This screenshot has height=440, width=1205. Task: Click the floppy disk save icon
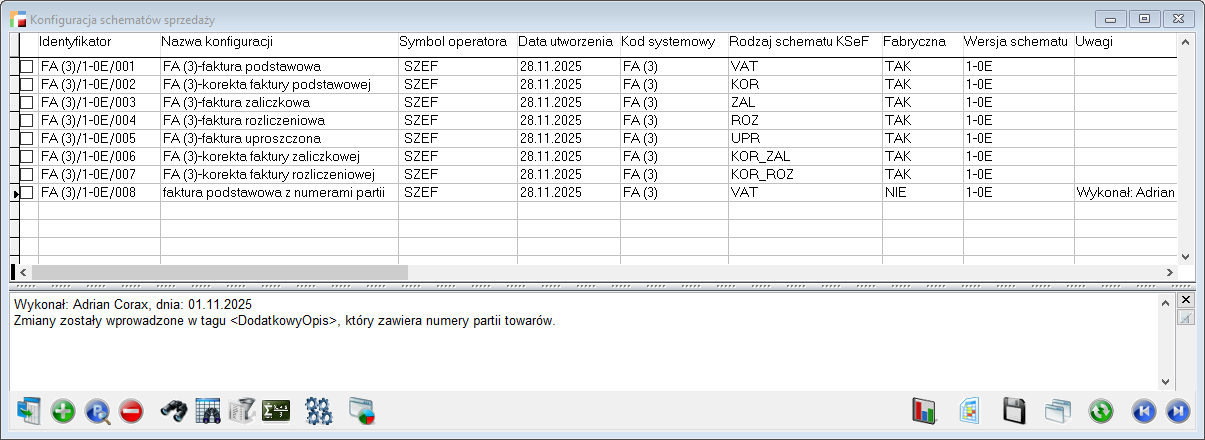pos(1015,410)
